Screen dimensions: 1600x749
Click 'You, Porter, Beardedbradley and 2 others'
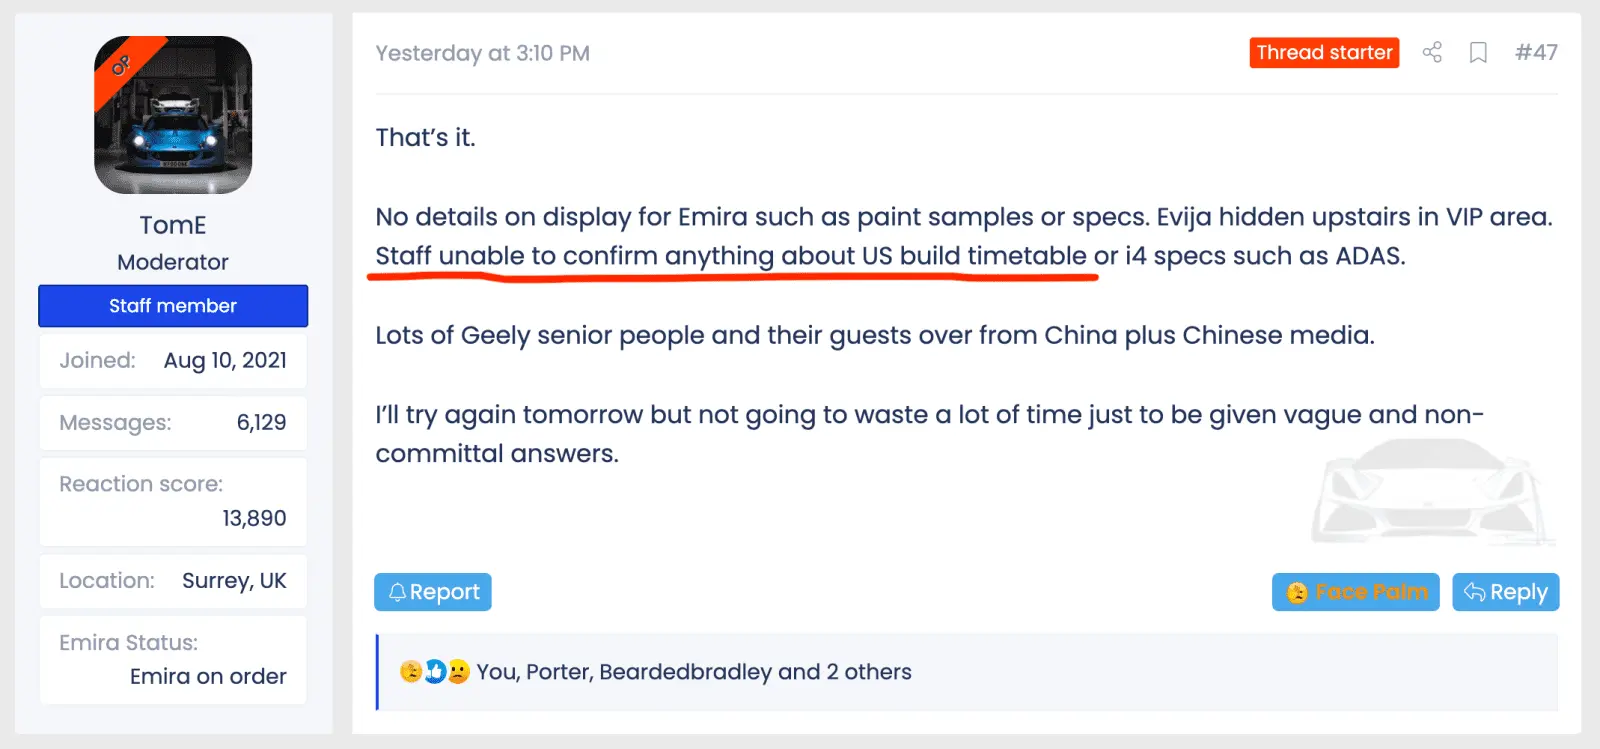[x=693, y=672]
